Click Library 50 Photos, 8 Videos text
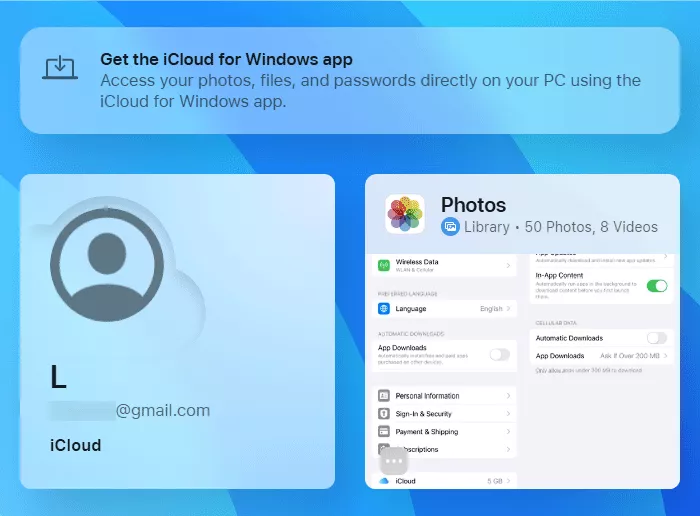This screenshot has height=516, width=700. tap(561, 227)
